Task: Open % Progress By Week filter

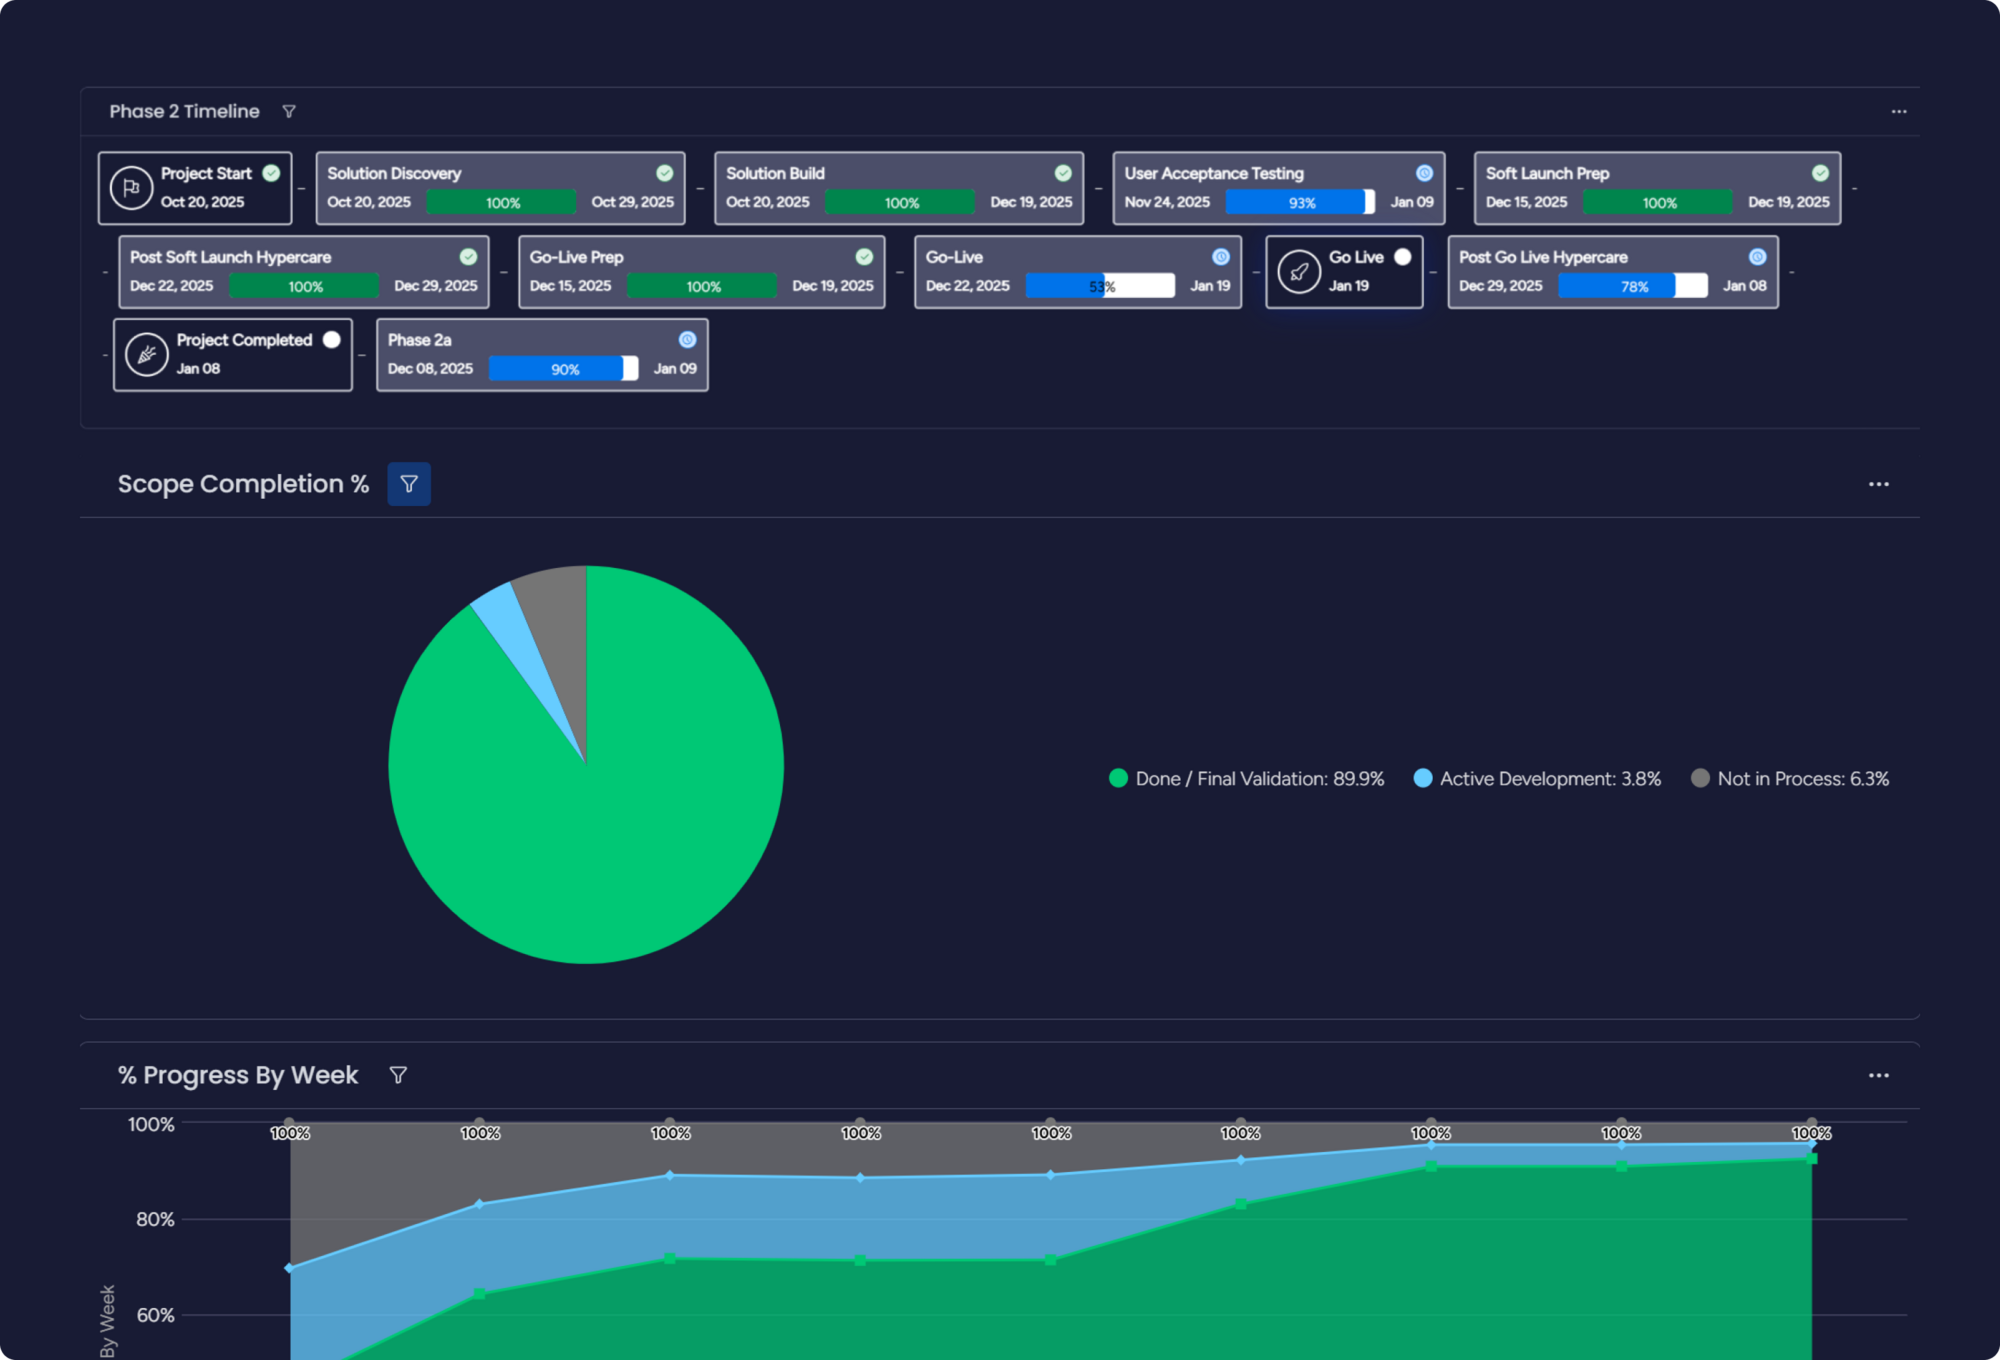Action: point(398,1075)
